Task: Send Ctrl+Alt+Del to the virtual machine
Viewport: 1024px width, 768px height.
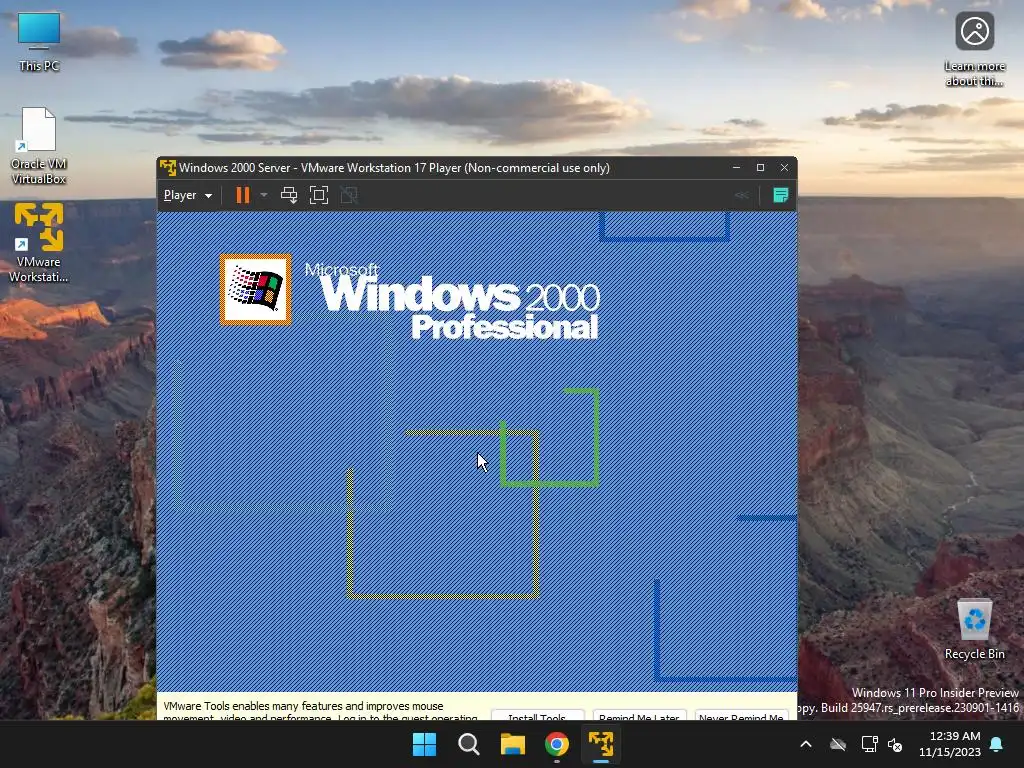Action: tap(289, 195)
